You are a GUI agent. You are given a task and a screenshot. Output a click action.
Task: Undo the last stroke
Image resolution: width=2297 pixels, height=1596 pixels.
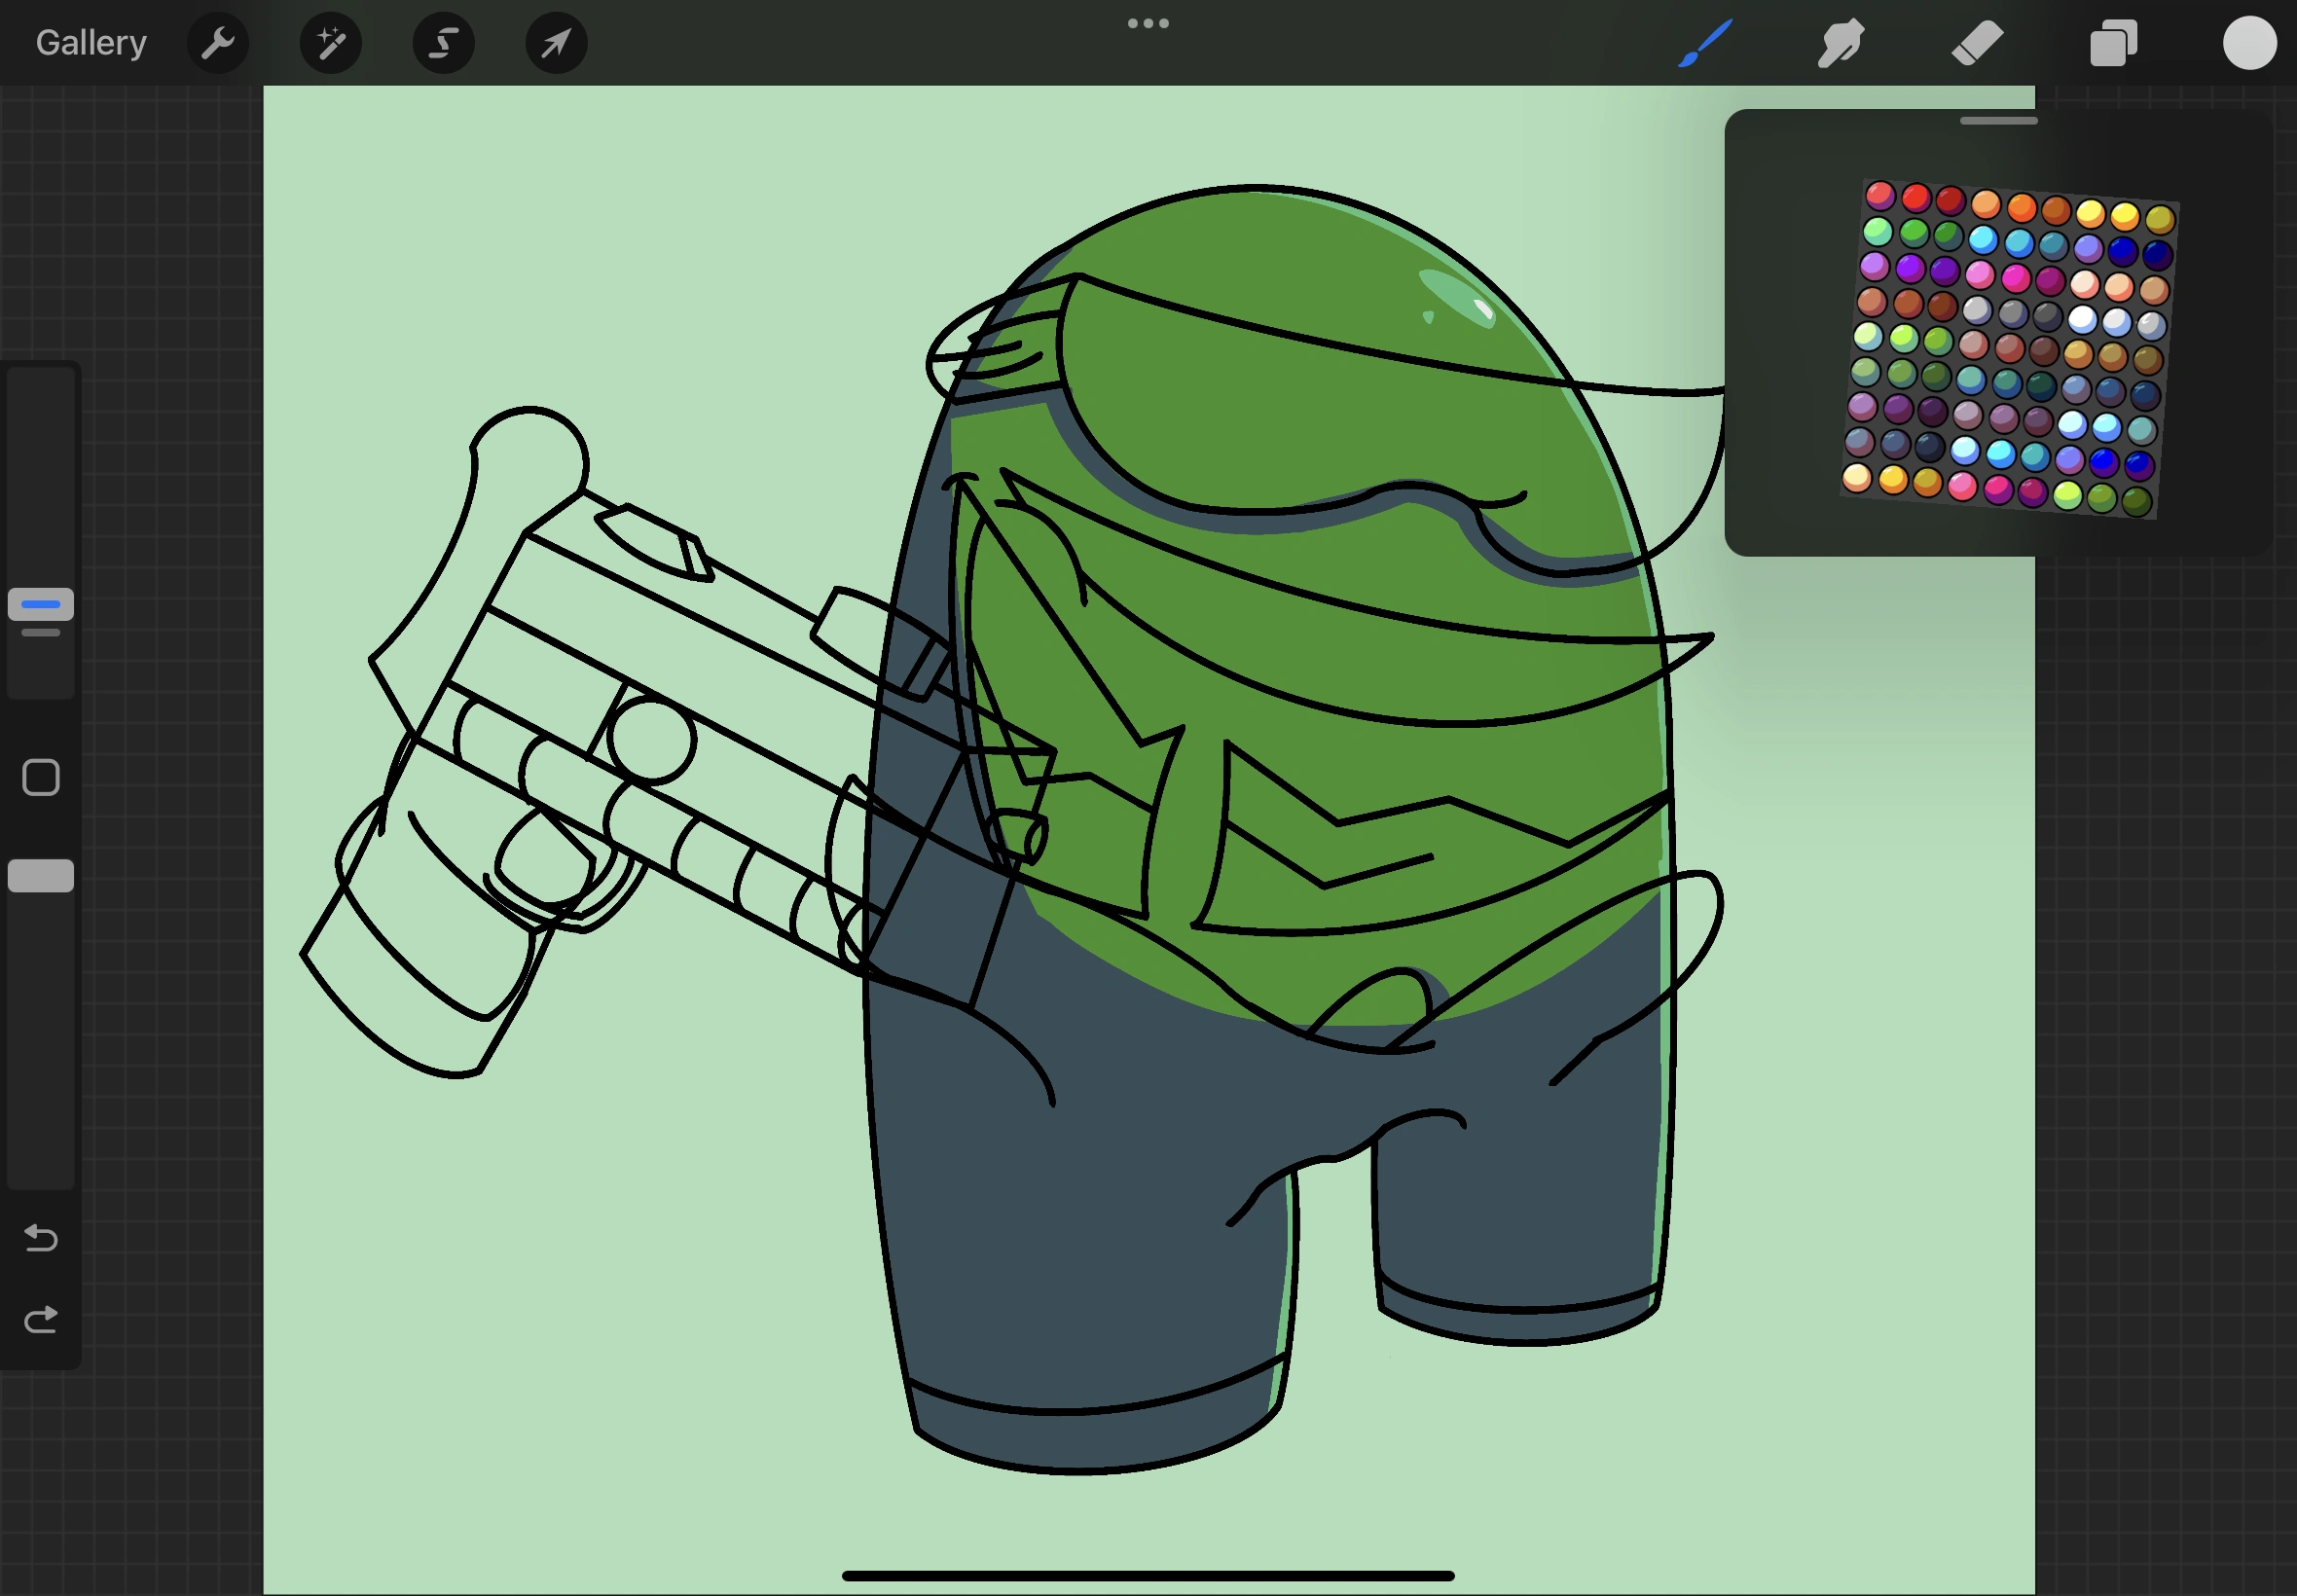[x=41, y=1238]
